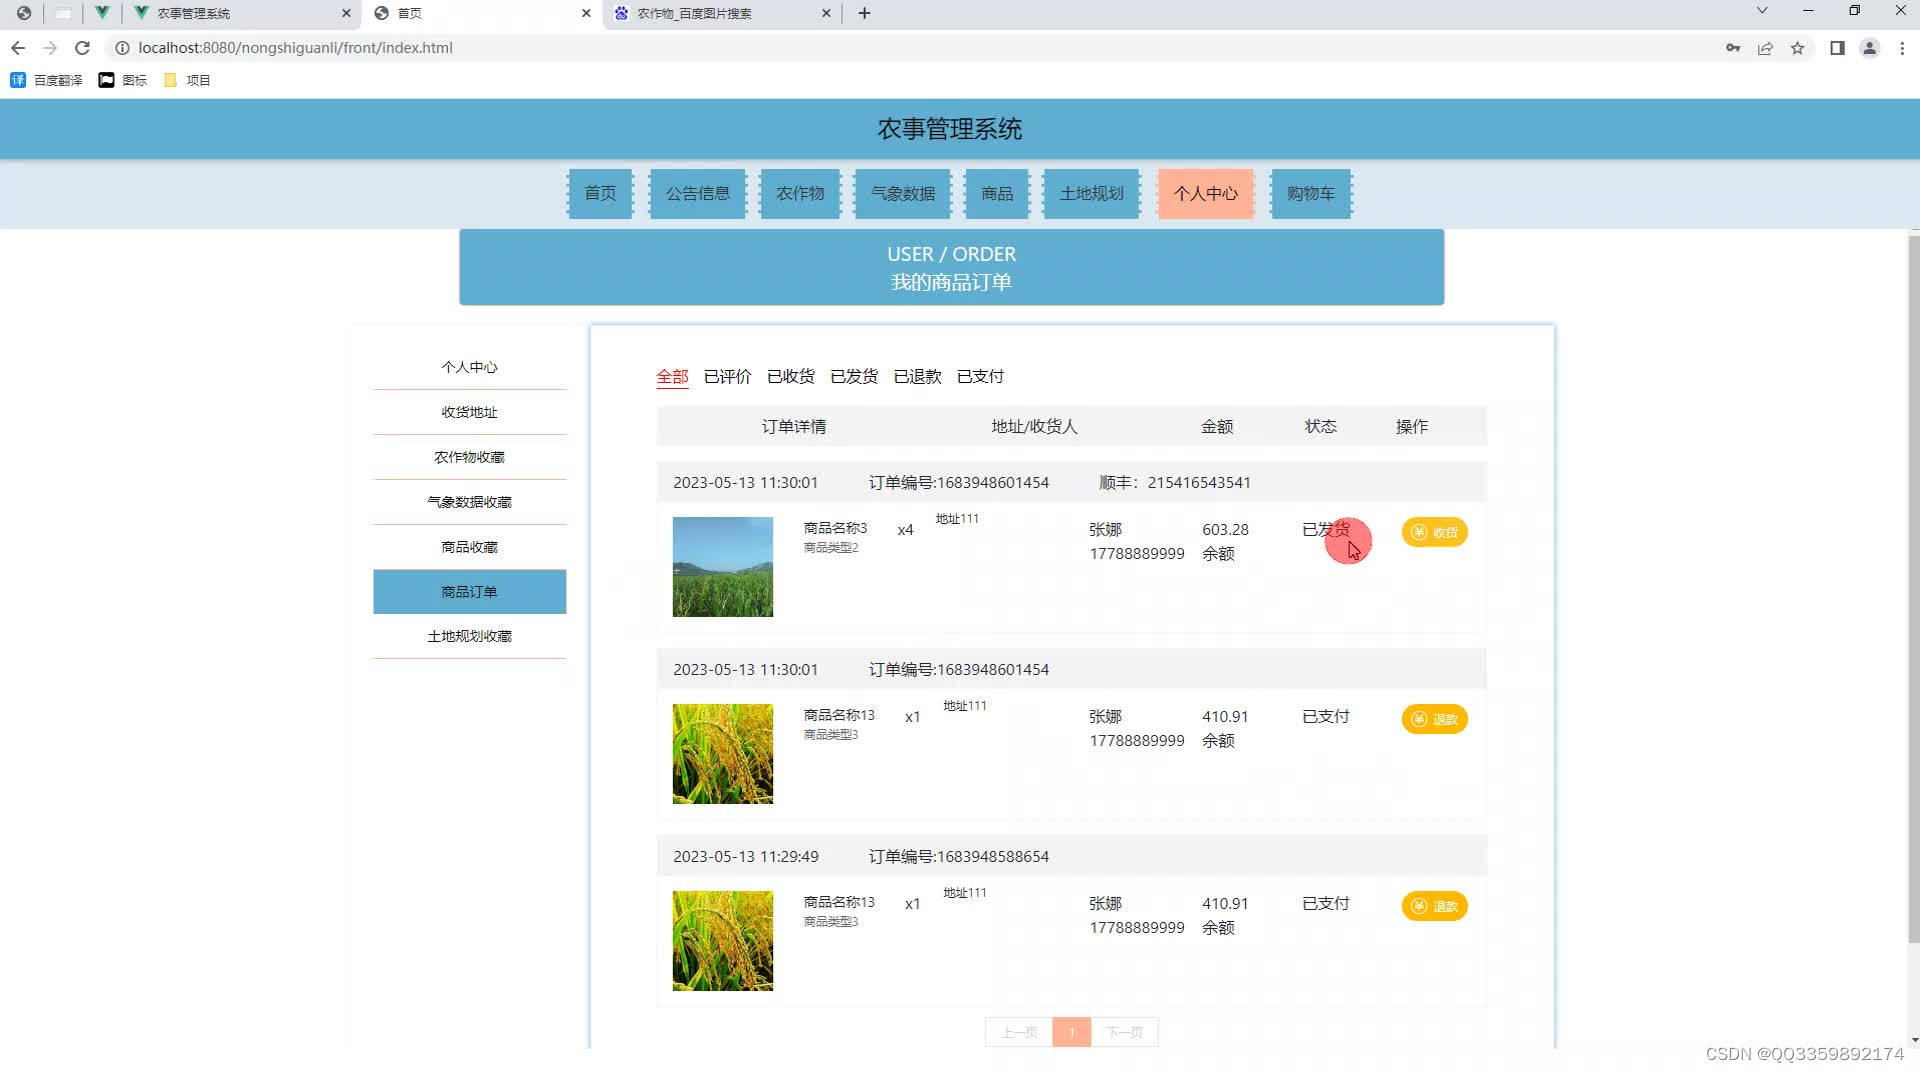Select 土地规划收藏 in the left sidebar
This screenshot has height=1072, width=1920.
click(469, 636)
